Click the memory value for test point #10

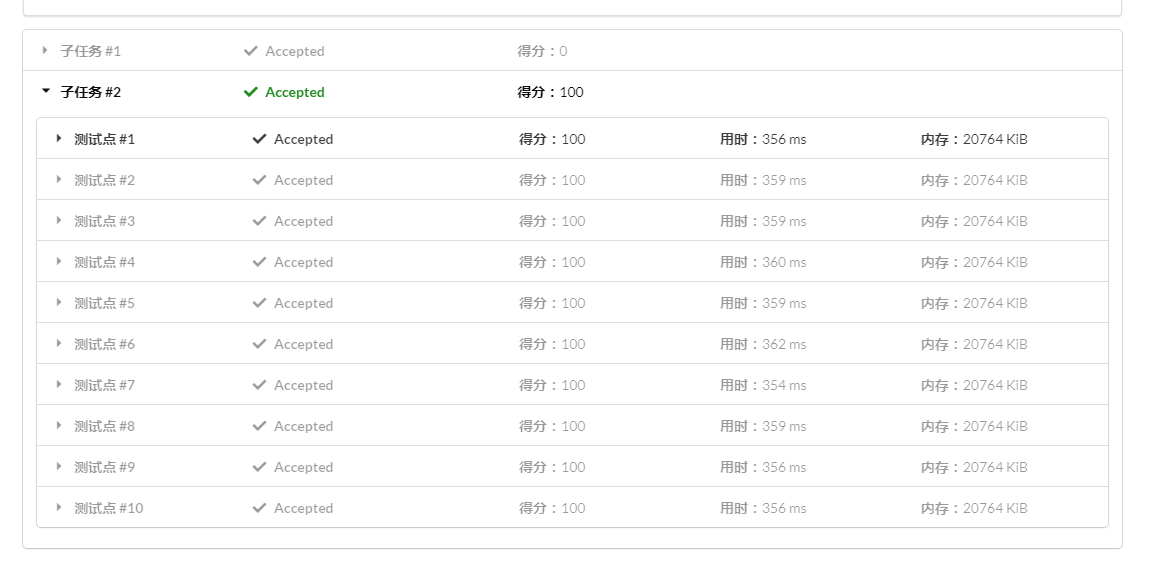point(994,508)
